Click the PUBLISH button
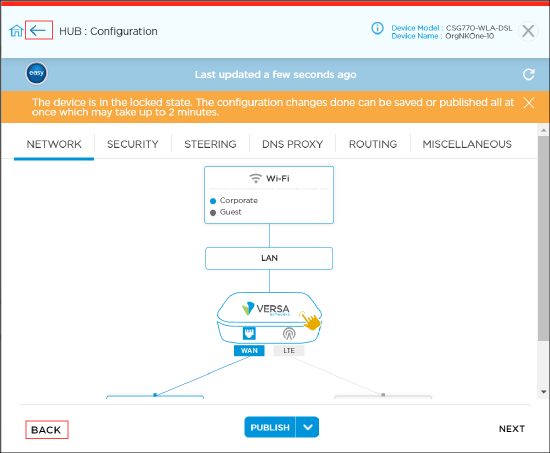This screenshot has width=550, height=453. tap(270, 427)
